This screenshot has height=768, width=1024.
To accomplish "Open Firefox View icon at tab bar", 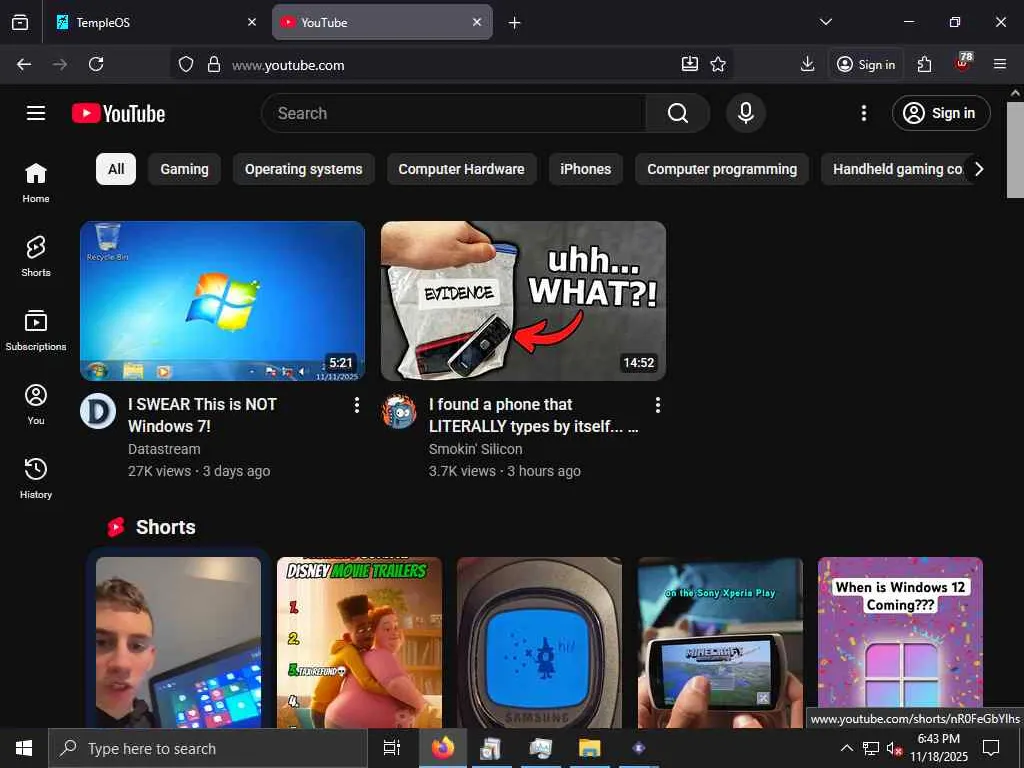I will click(x=20, y=22).
